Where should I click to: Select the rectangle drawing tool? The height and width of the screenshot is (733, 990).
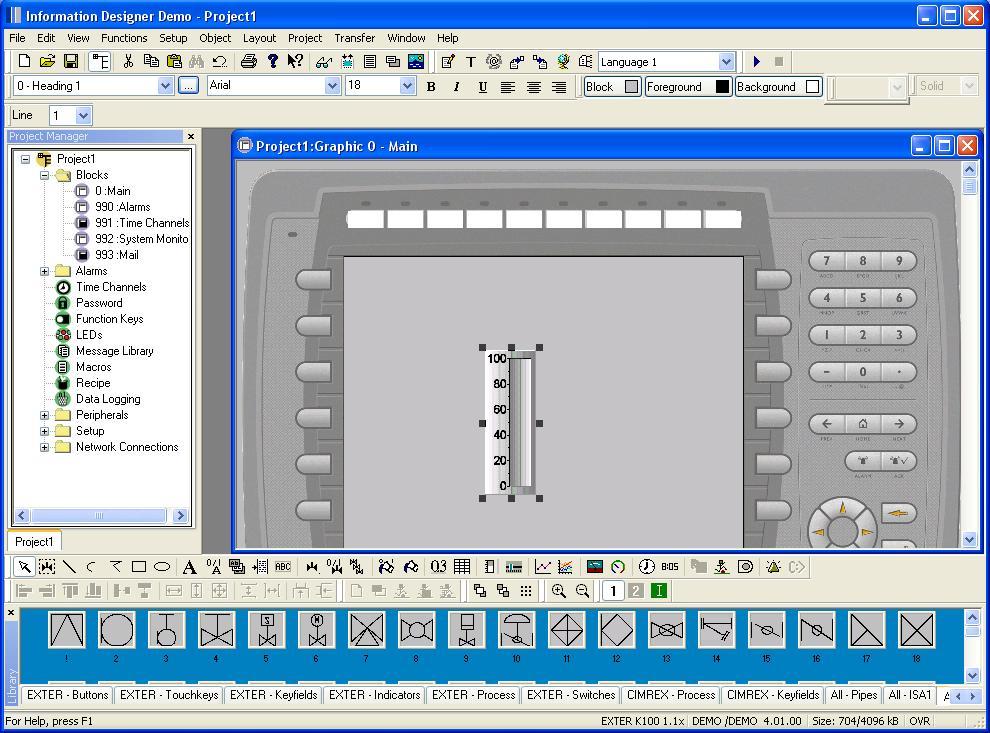point(139,567)
